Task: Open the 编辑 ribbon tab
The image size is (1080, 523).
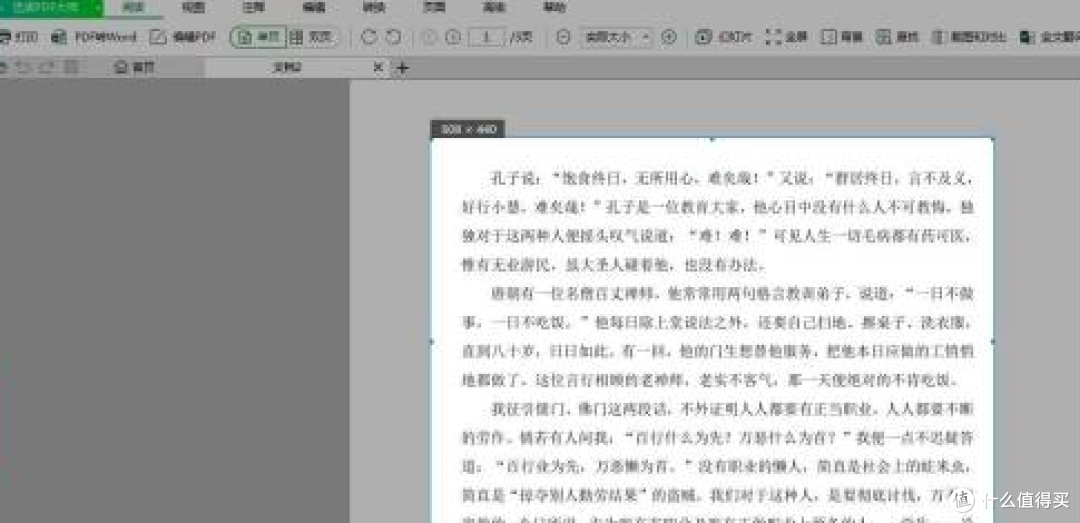Action: point(313,8)
